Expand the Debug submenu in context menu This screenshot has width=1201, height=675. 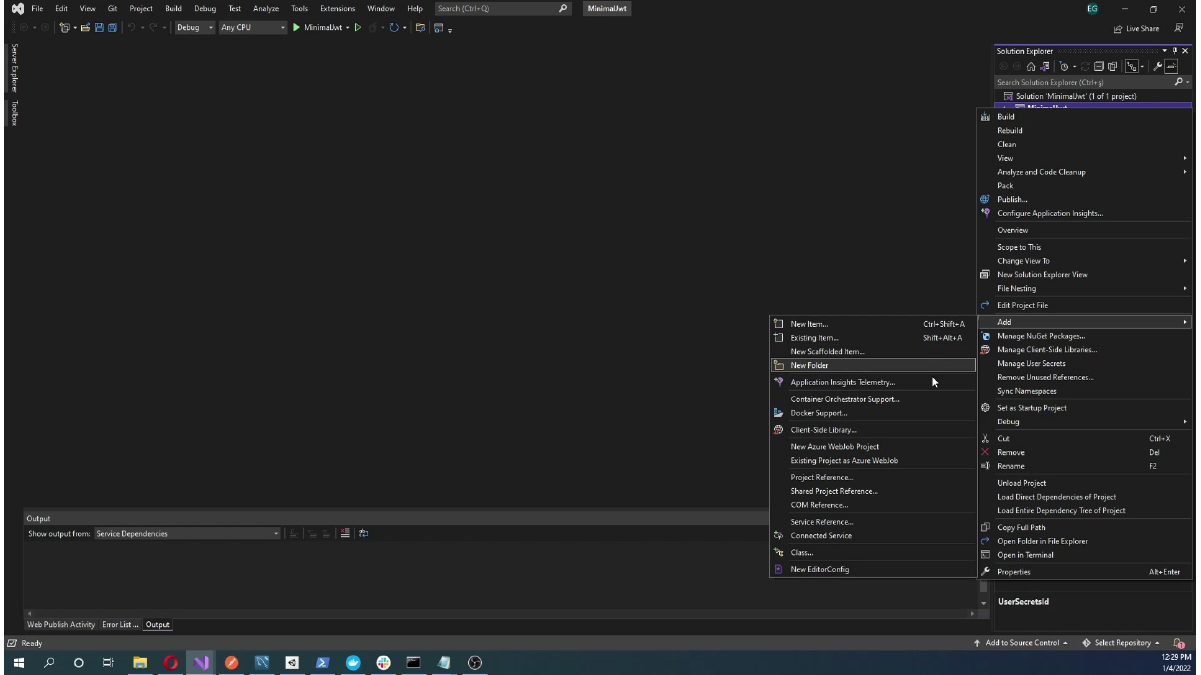click(1085, 421)
